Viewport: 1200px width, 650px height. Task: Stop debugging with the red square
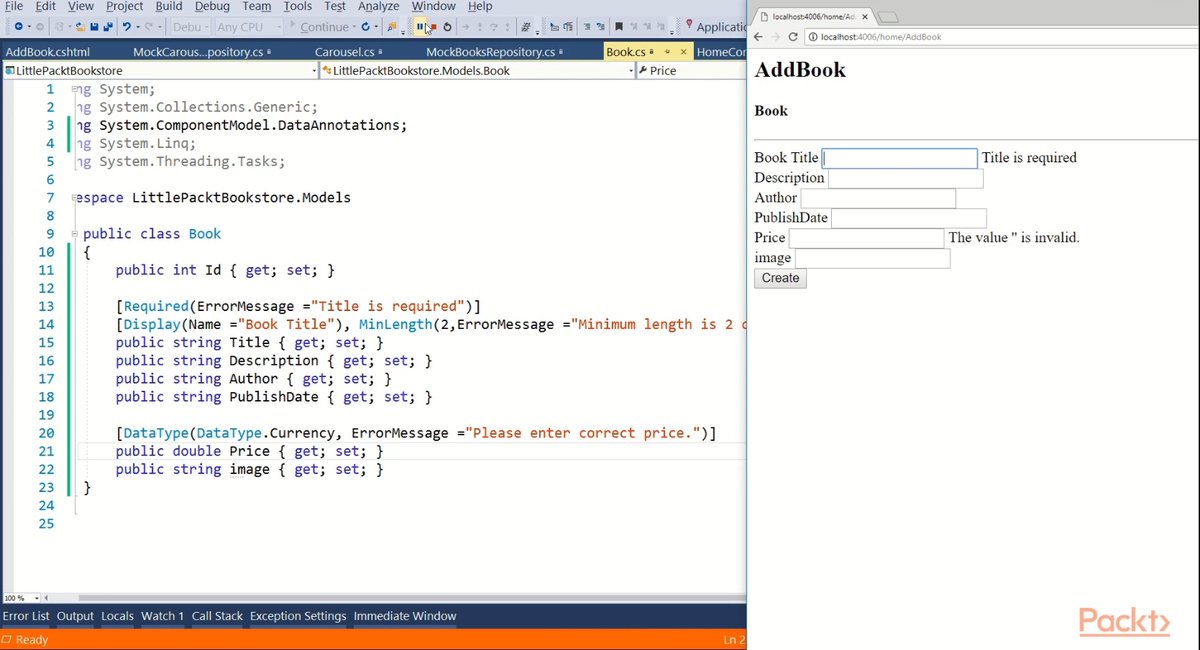click(x=433, y=27)
